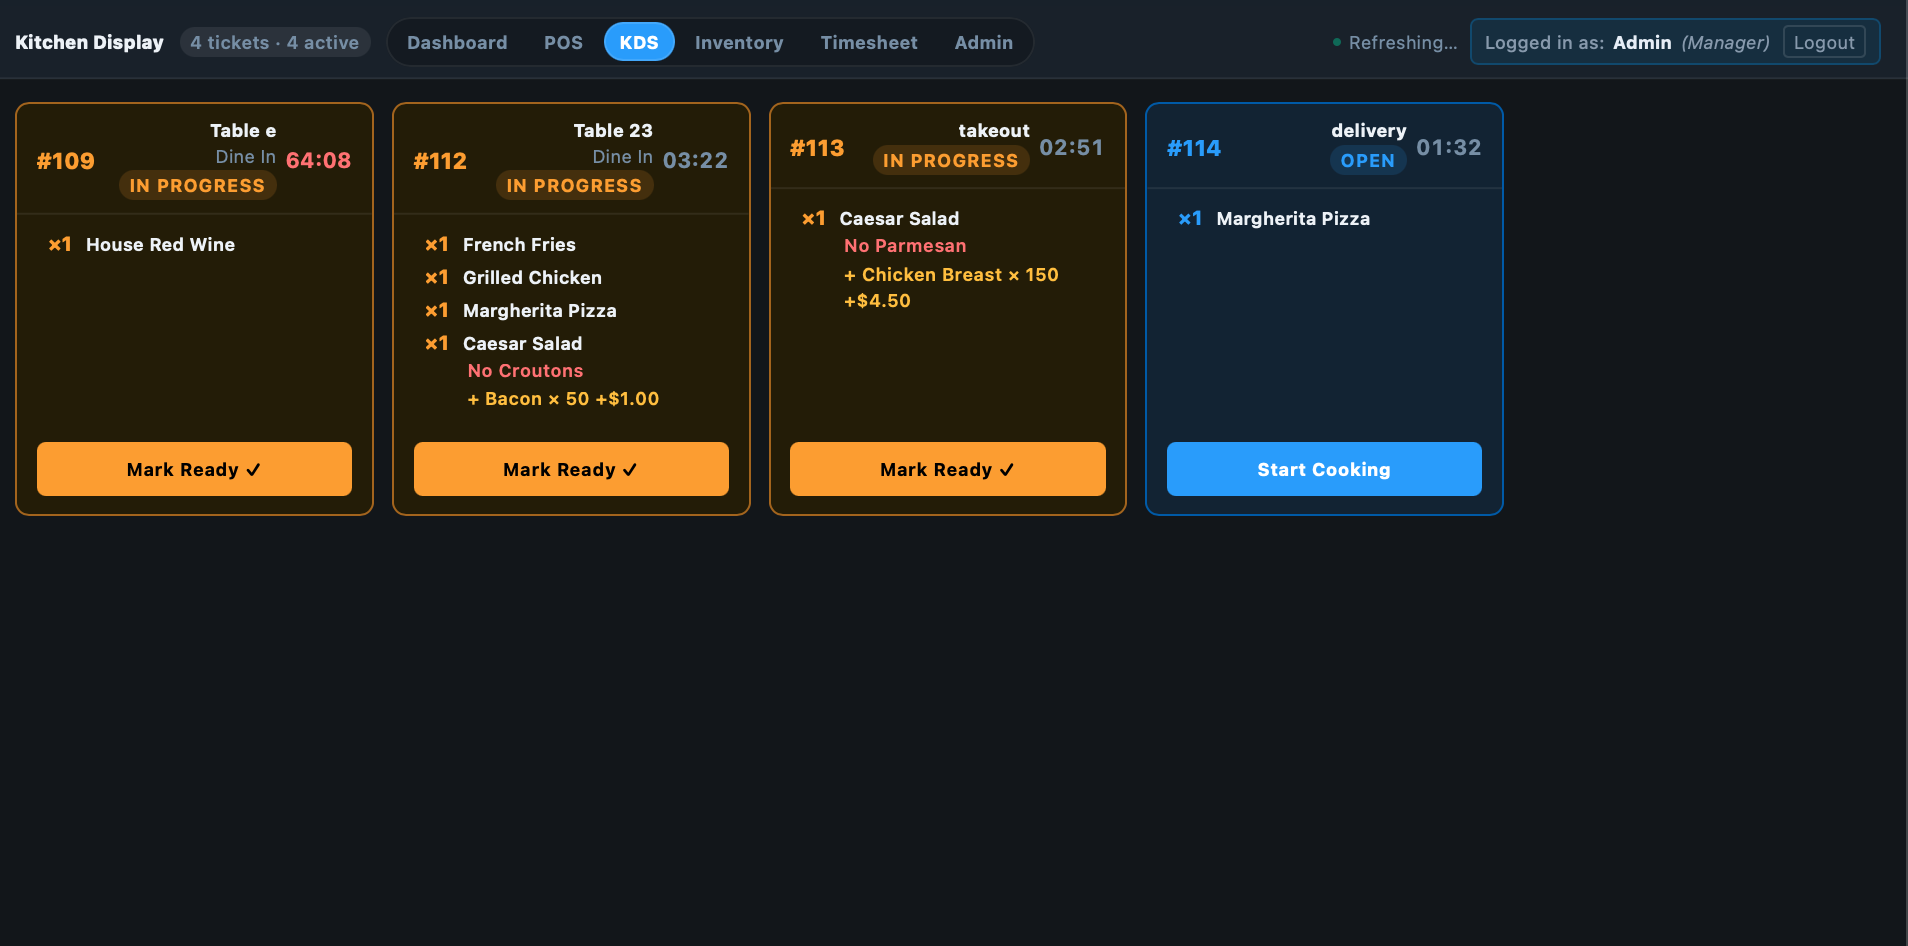Screen dimensions: 1908x946
Task: Click the delivery order type label
Action: pos(1369,130)
